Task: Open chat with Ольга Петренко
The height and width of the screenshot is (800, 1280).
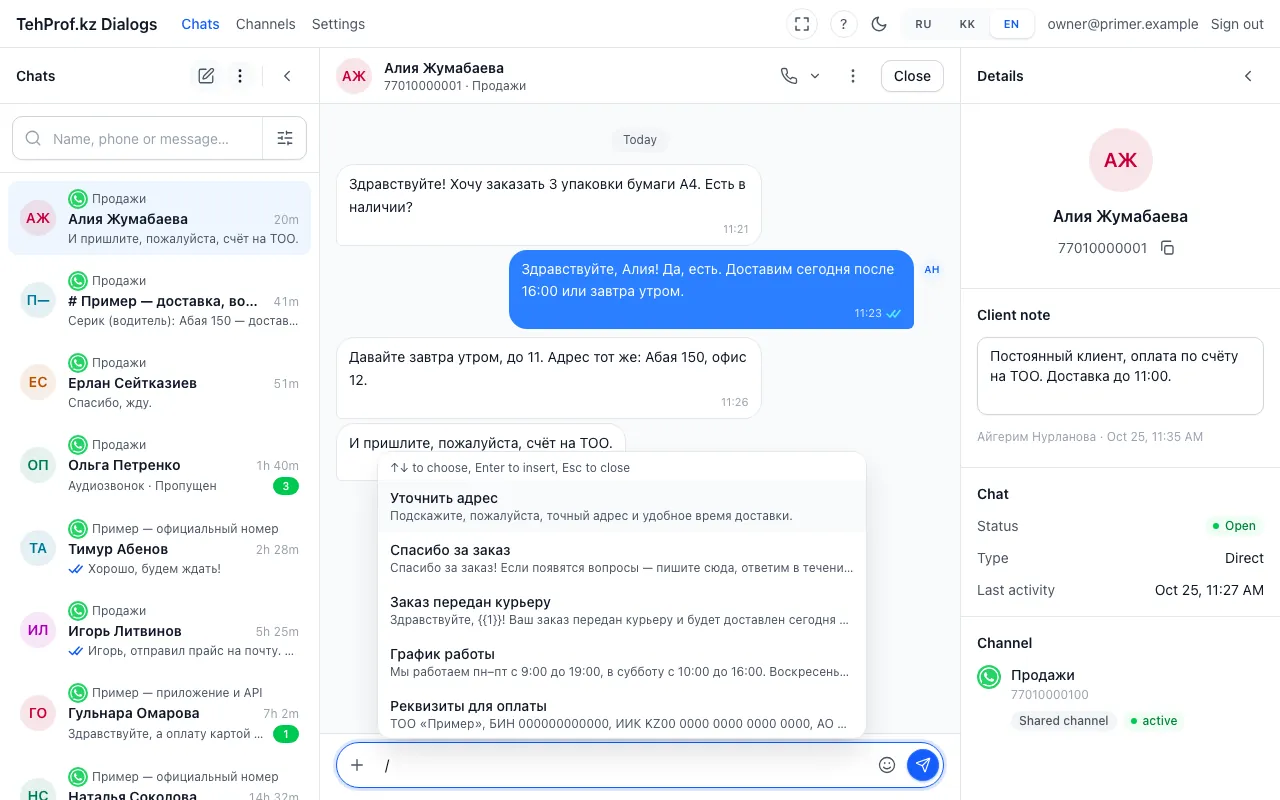Action: 160,464
